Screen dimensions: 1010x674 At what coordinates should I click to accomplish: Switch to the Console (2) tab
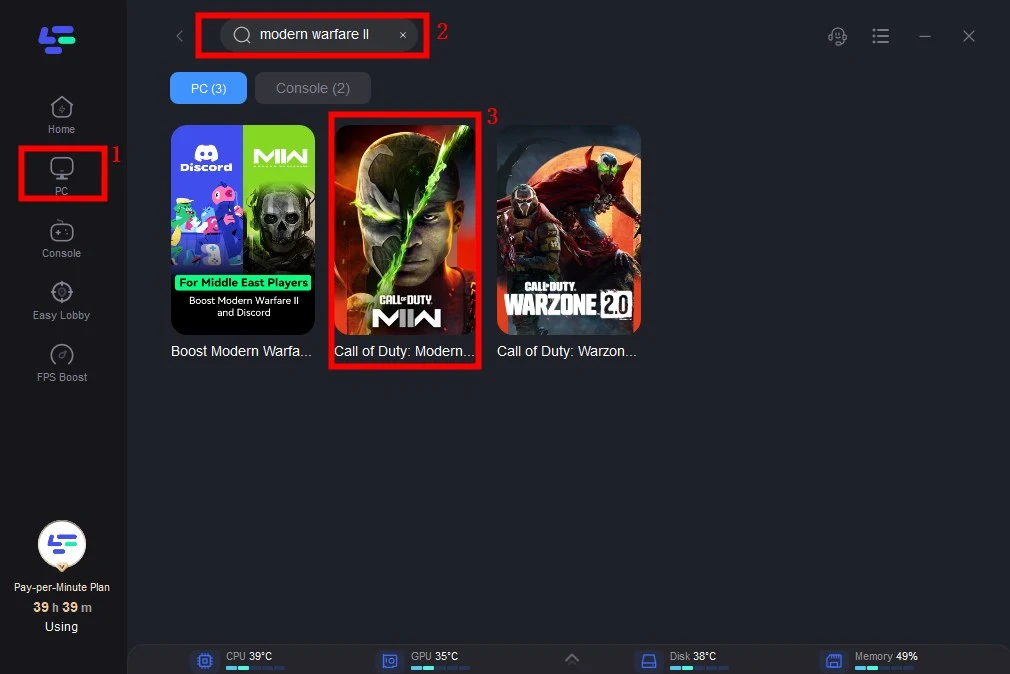[312, 88]
